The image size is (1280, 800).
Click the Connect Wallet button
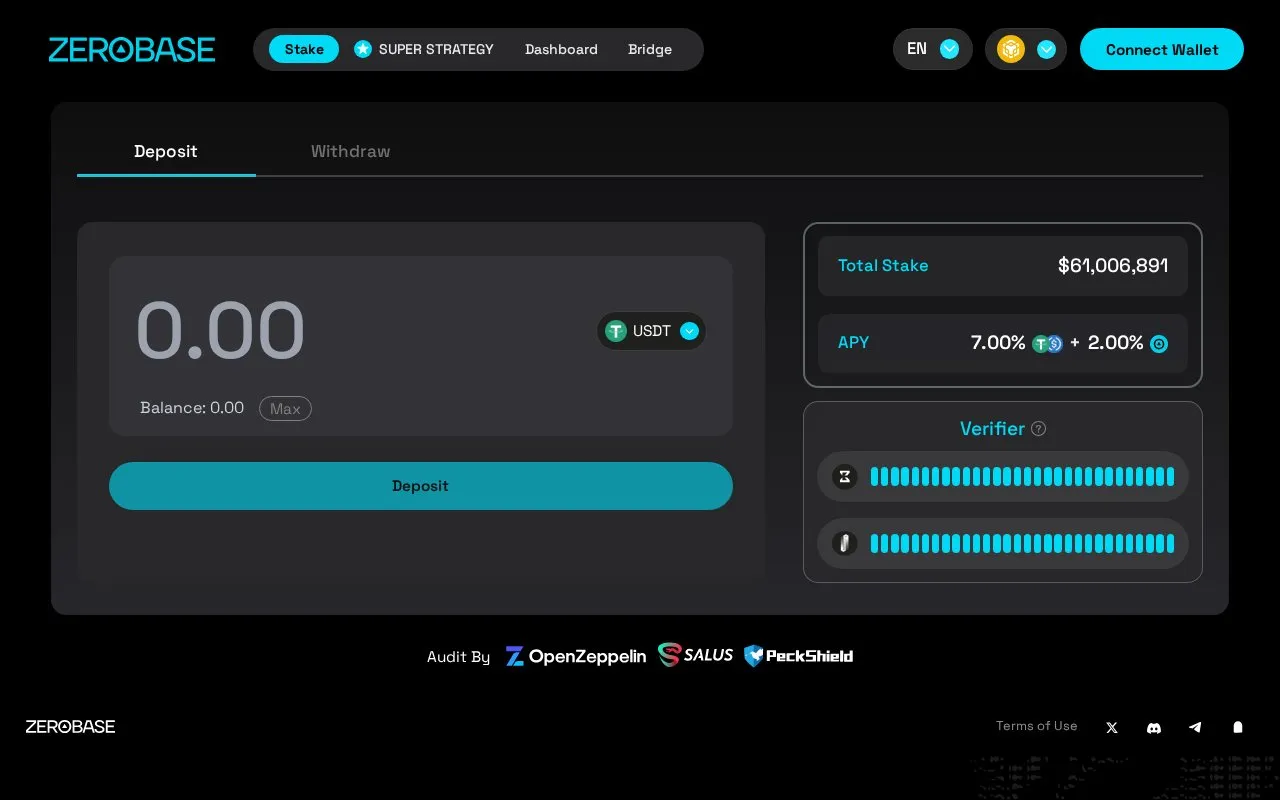(1162, 49)
